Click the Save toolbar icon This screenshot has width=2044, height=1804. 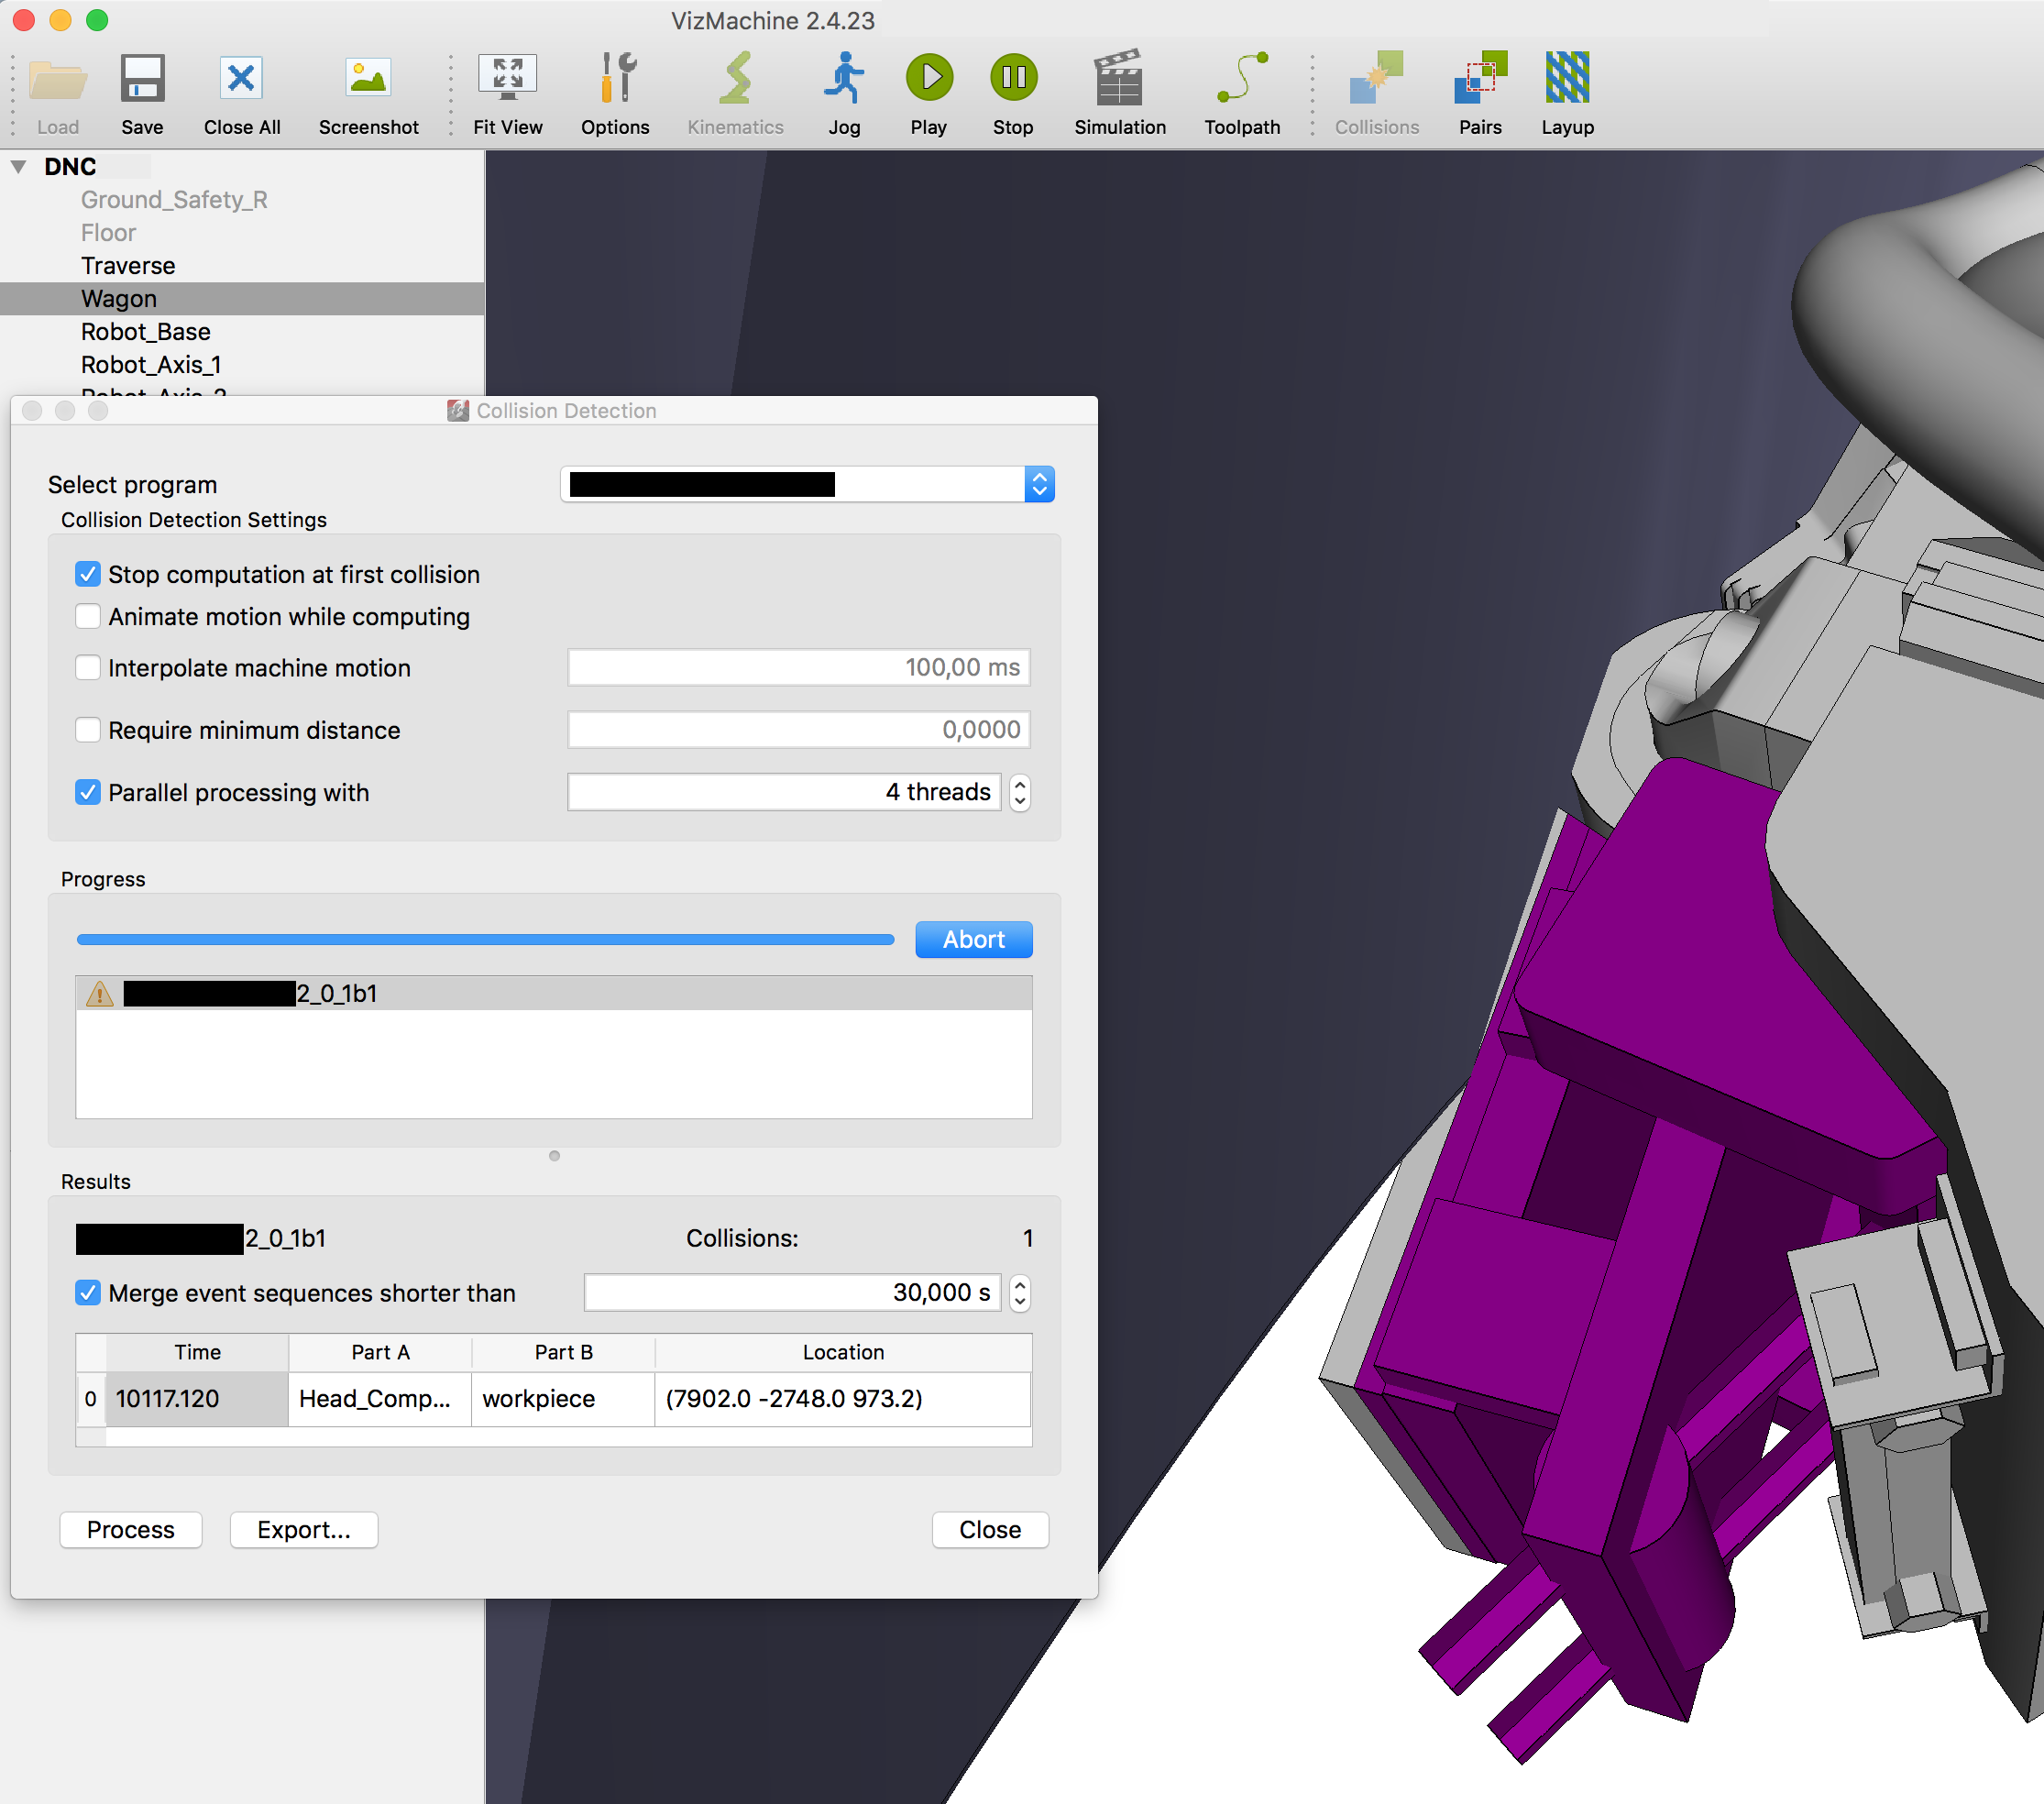pos(142,79)
